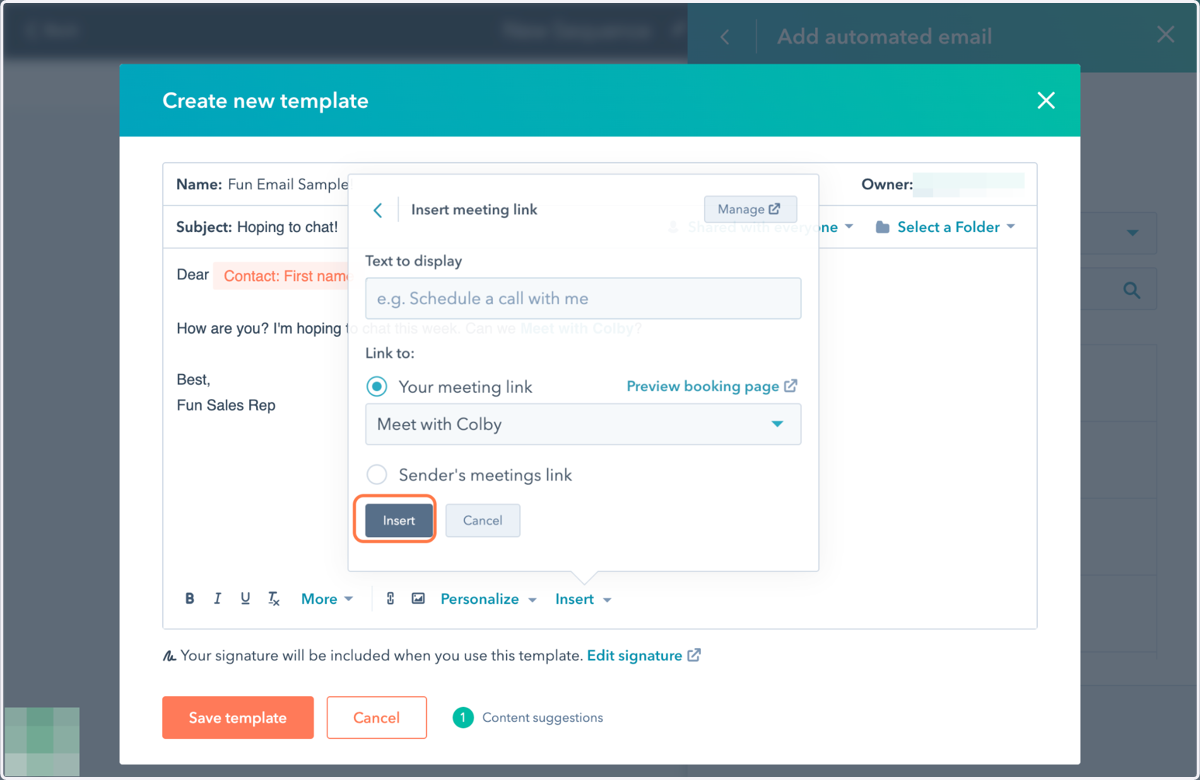
Task: Click the Fun Sales Rep signature line
Action: [x=226, y=405]
